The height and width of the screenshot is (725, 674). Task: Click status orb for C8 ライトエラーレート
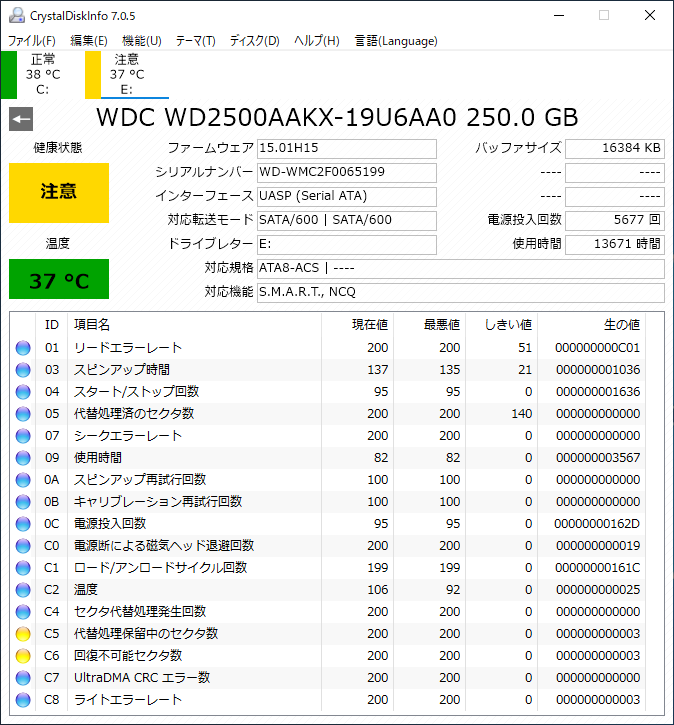pyautogui.click(x=23, y=700)
